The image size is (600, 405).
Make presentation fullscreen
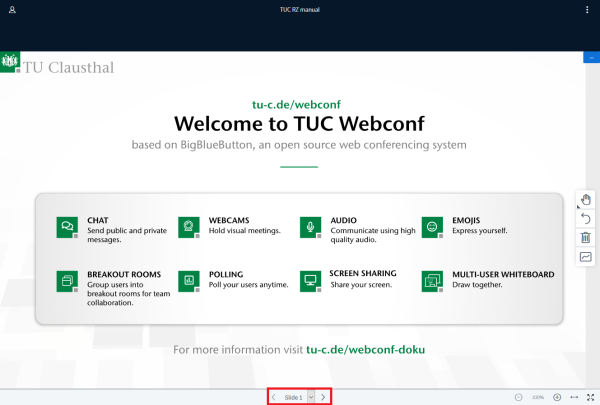[x=589, y=397]
